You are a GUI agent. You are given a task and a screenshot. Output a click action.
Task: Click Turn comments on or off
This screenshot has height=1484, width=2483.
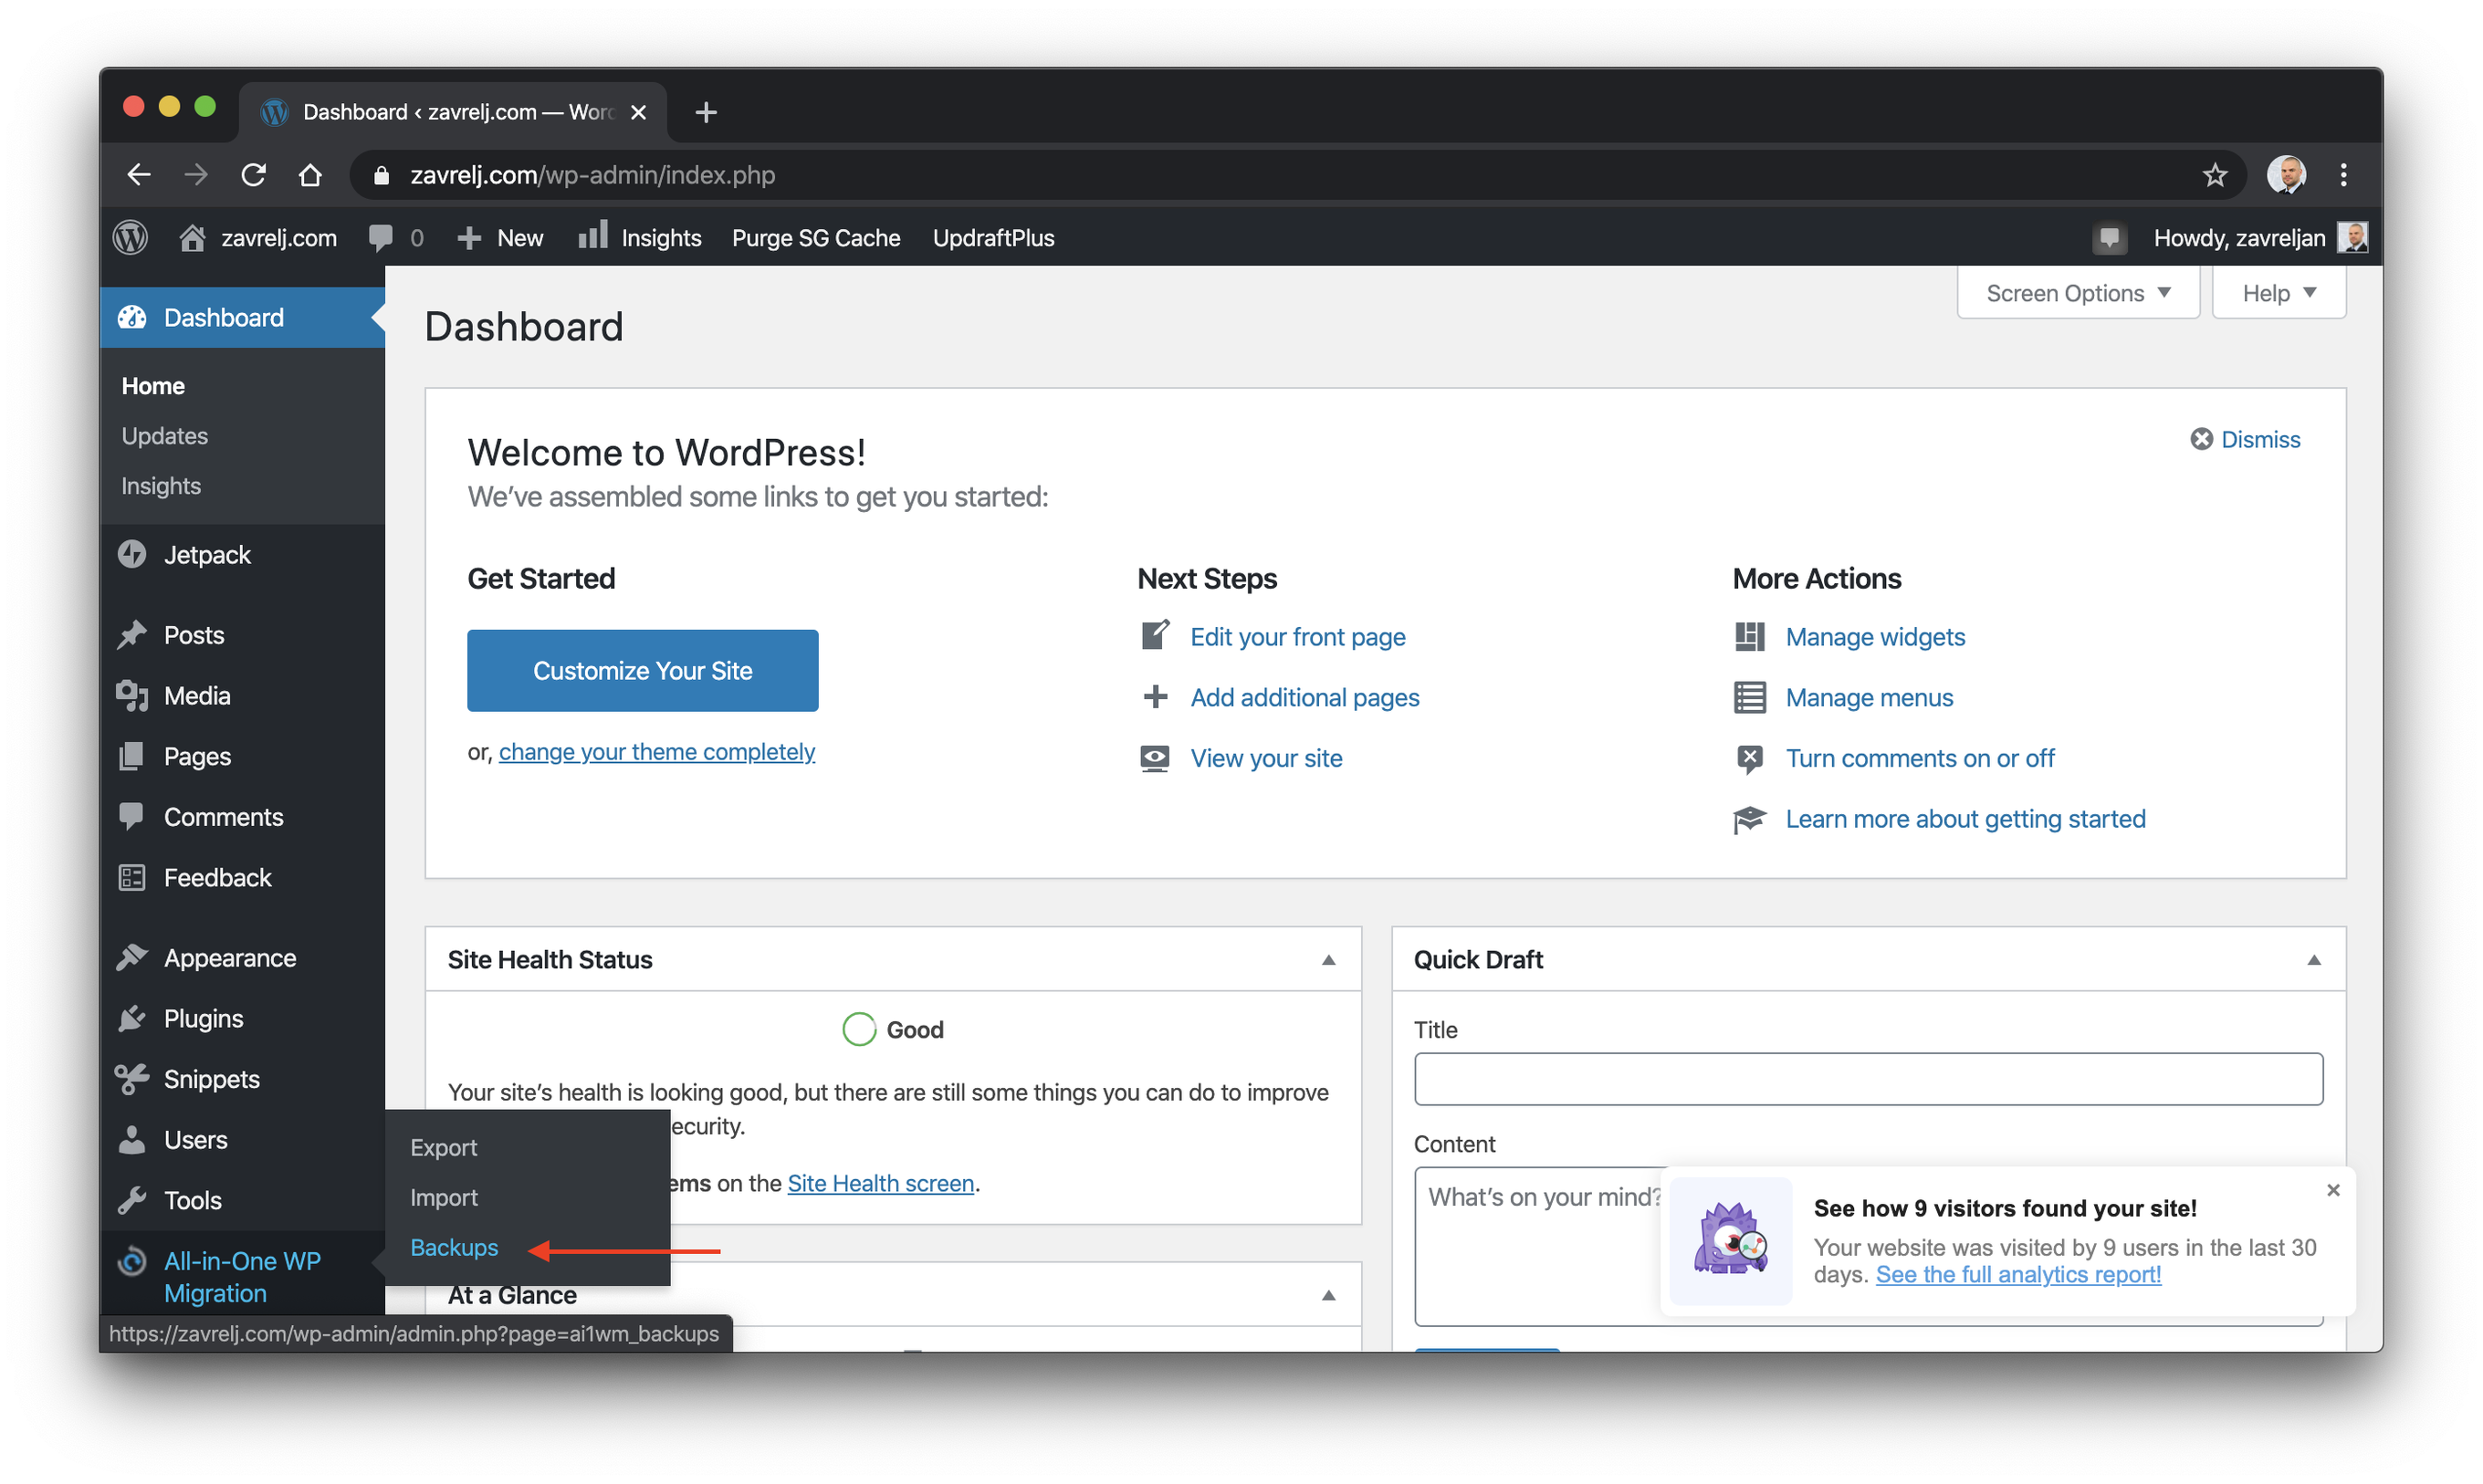tap(1920, 758)
